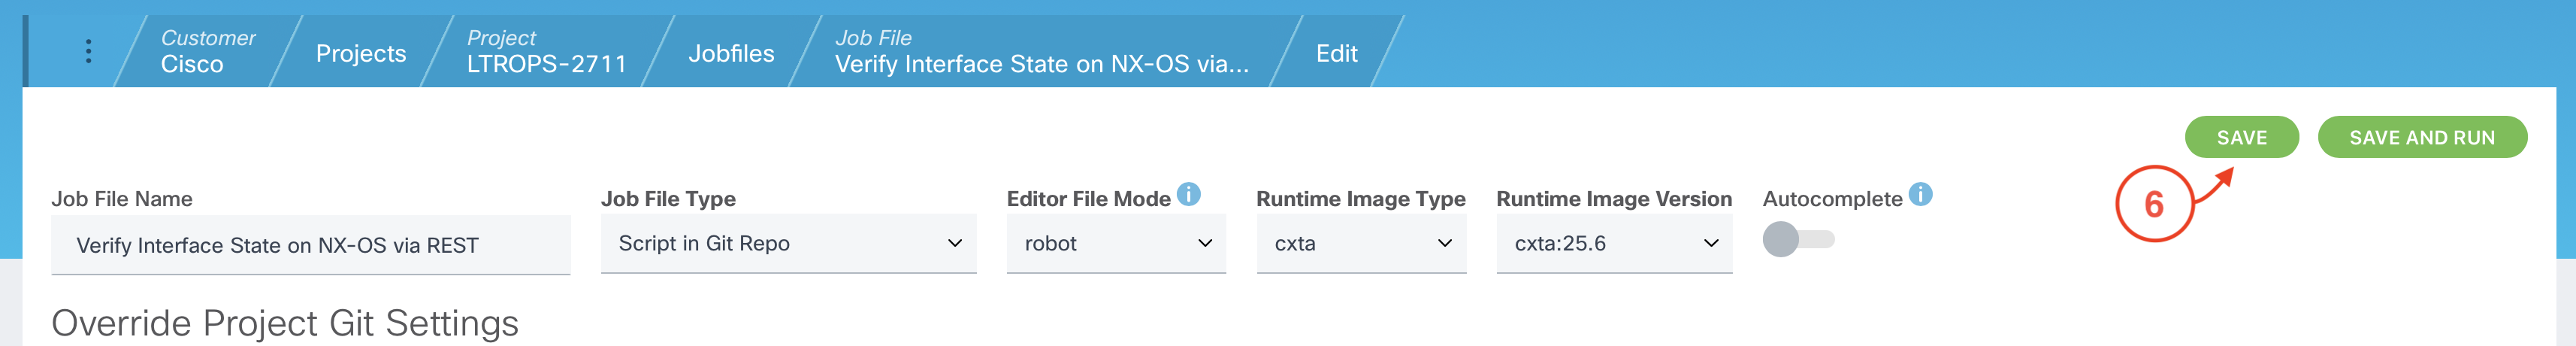Go to the Jobfiles breadcrumb
2576x346 pixels.
click(x=731, y=54)
